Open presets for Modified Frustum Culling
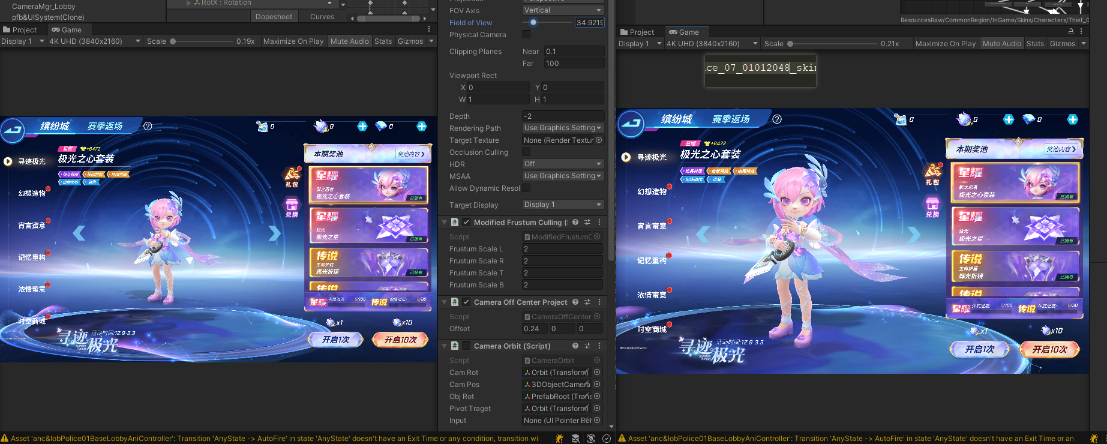1107x444 pixels. coord(587,222)
